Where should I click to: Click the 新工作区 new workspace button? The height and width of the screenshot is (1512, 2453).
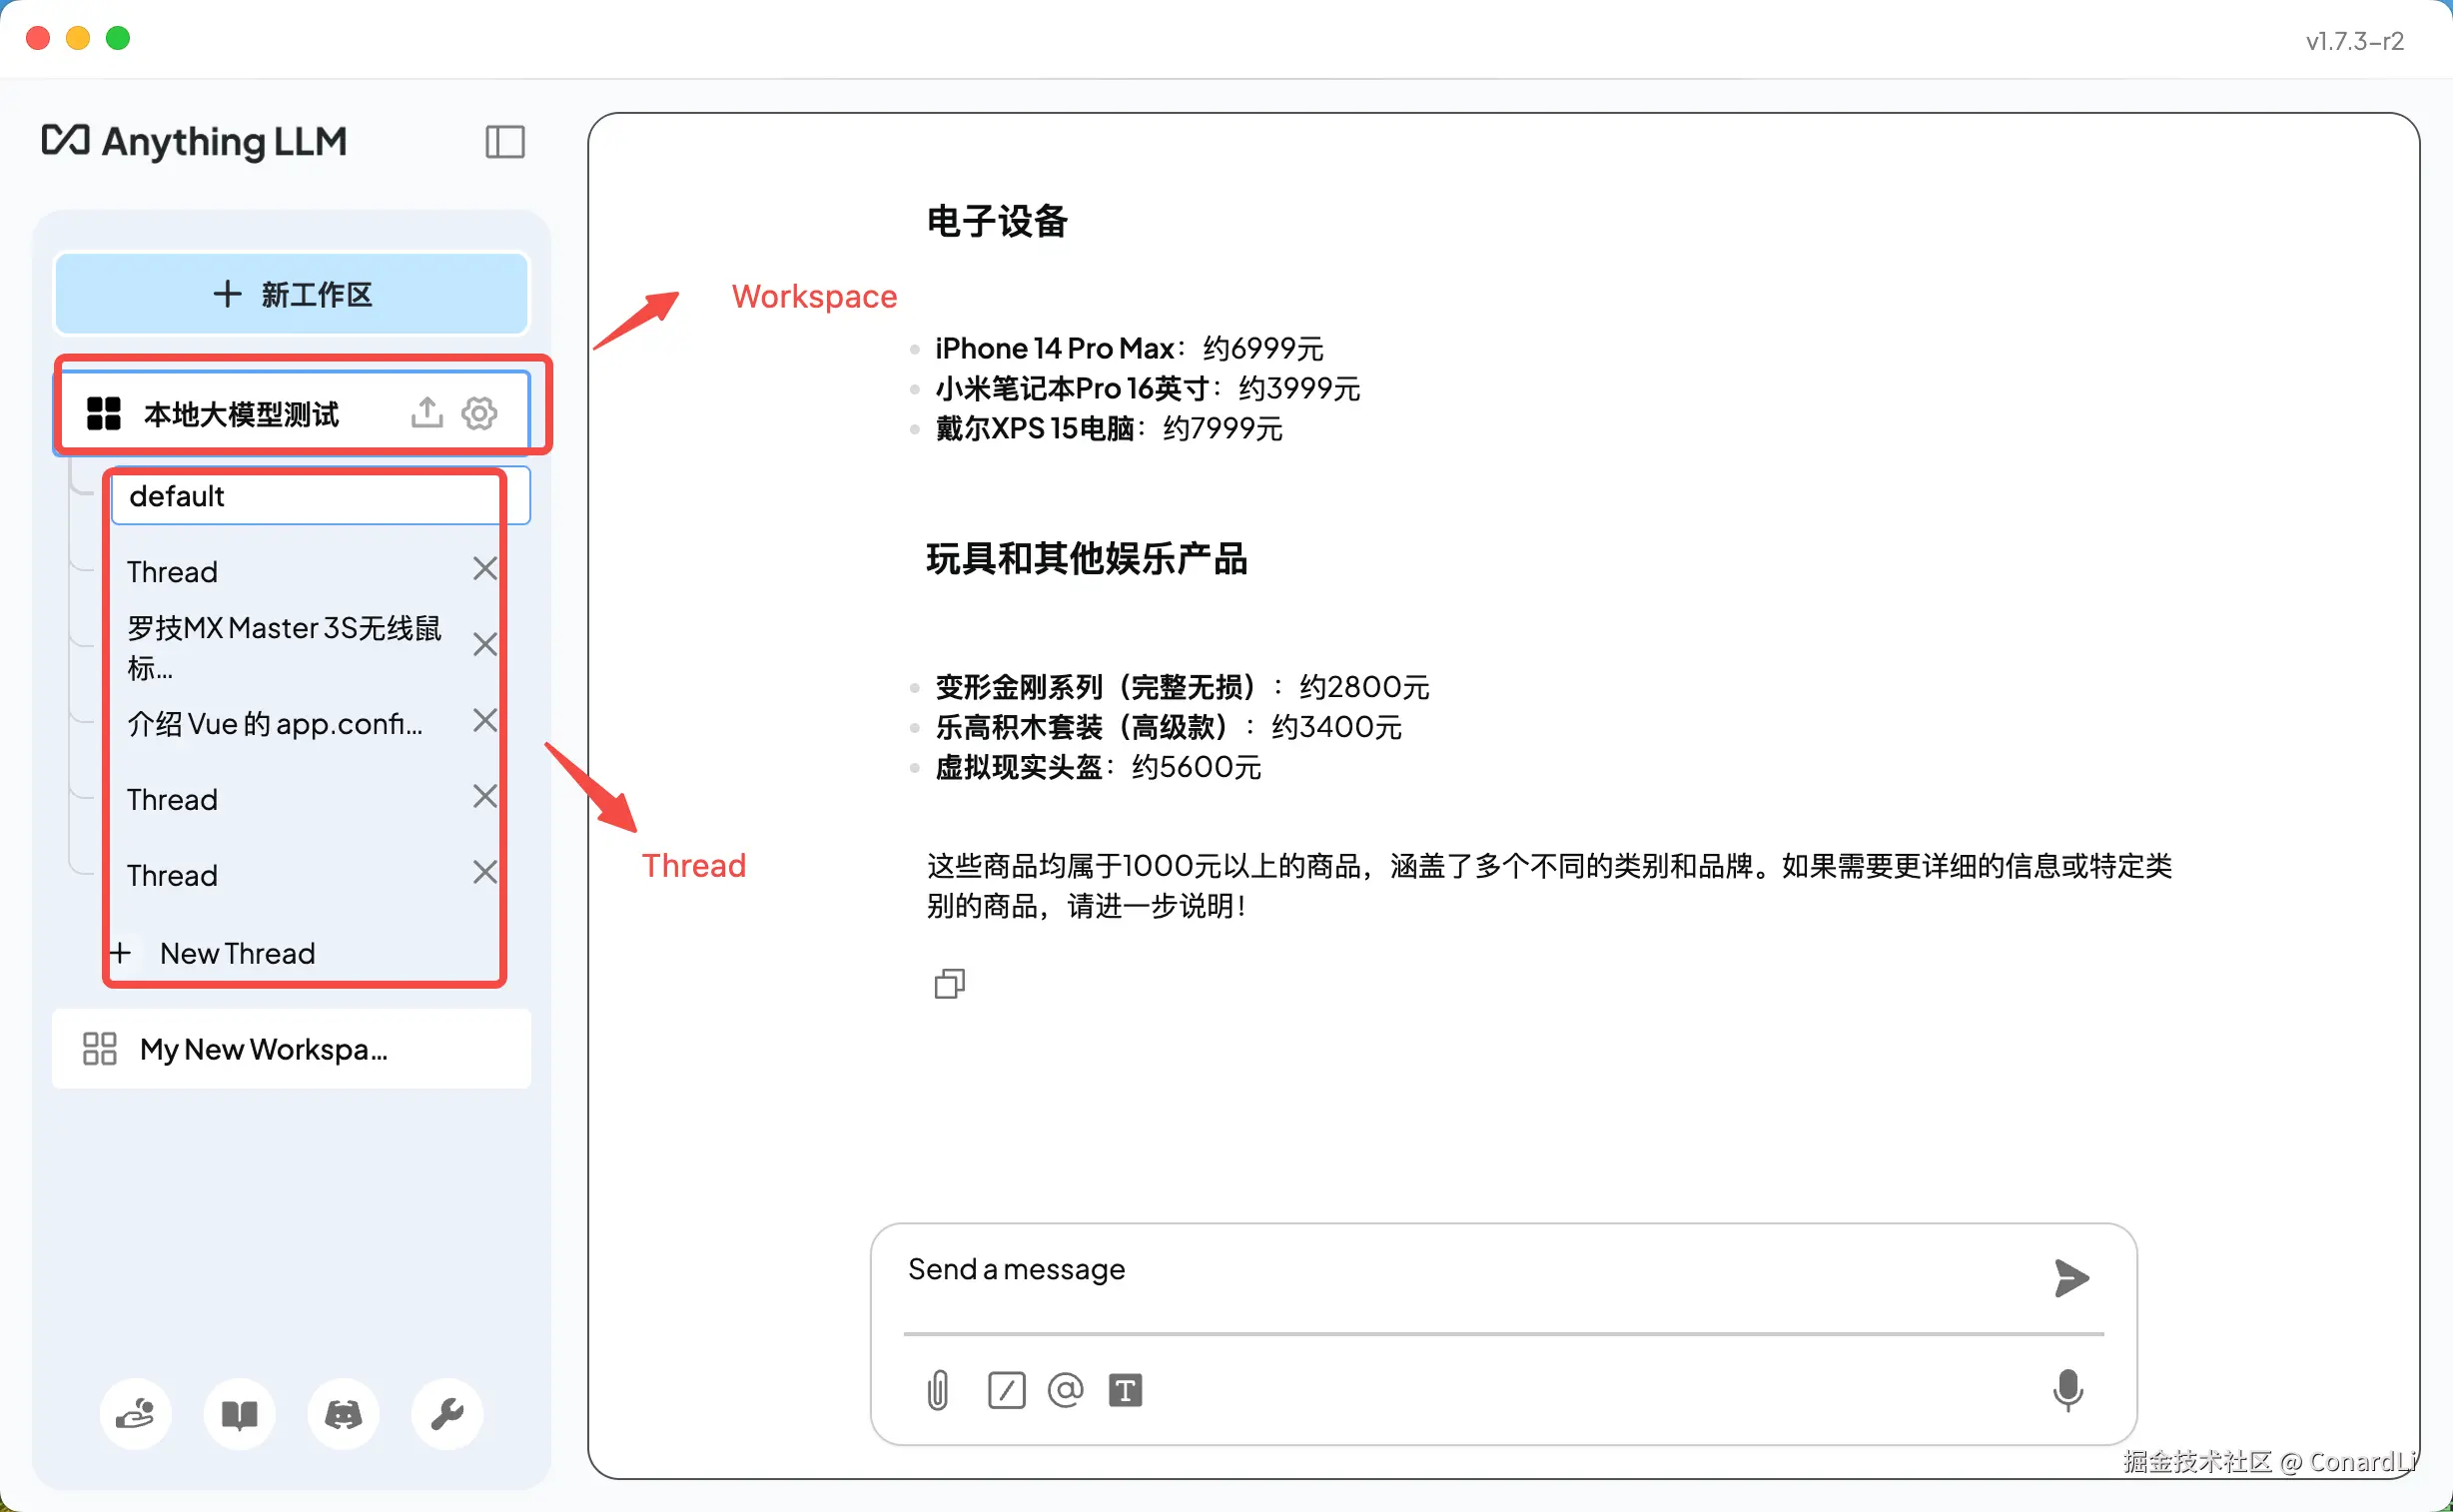point(291,294)
